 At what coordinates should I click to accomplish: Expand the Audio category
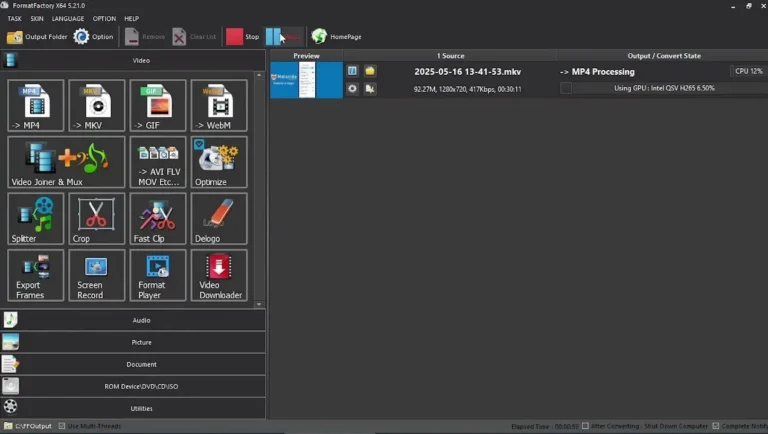coord(133,320)
